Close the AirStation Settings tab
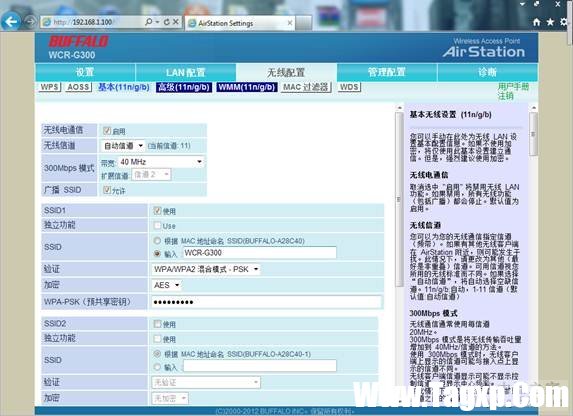This screenshot has width=573, height=416. pos(290,23)
